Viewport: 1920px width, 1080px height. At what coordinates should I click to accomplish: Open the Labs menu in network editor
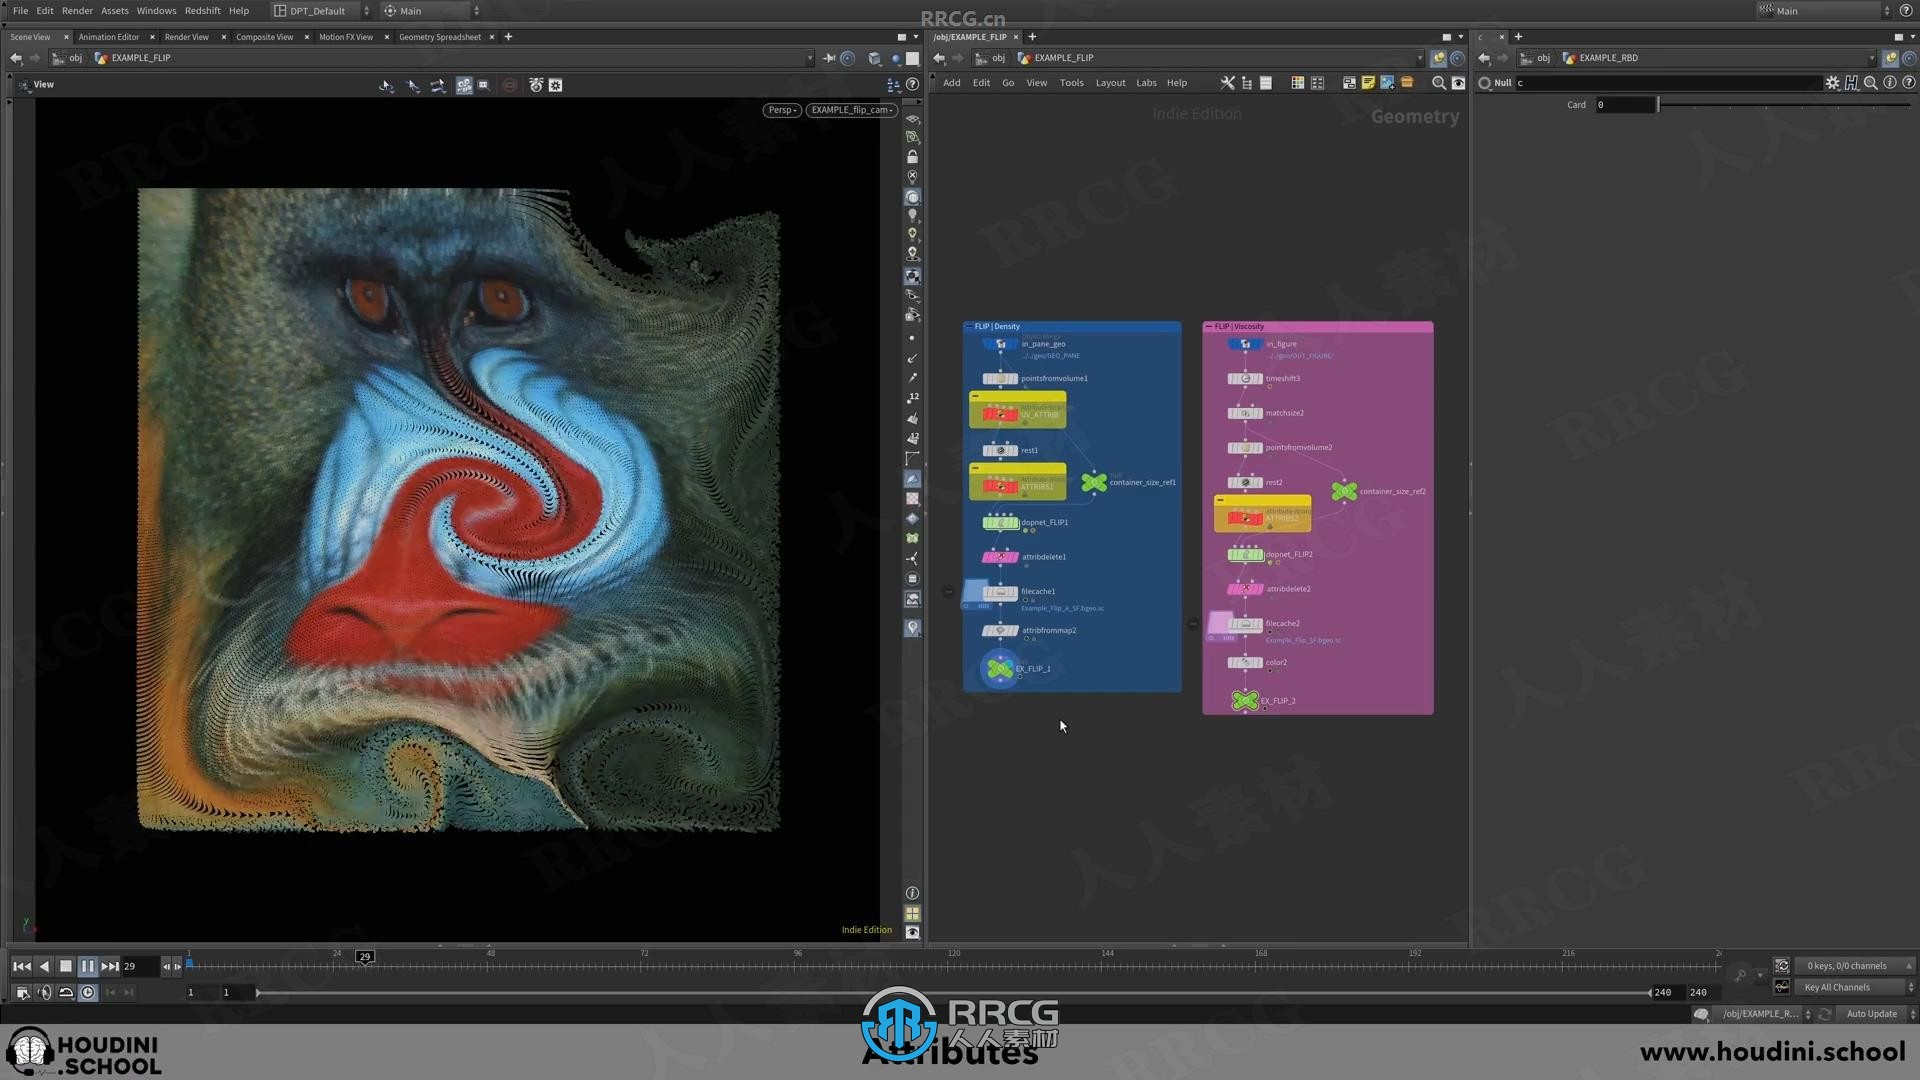point(1146,83)
